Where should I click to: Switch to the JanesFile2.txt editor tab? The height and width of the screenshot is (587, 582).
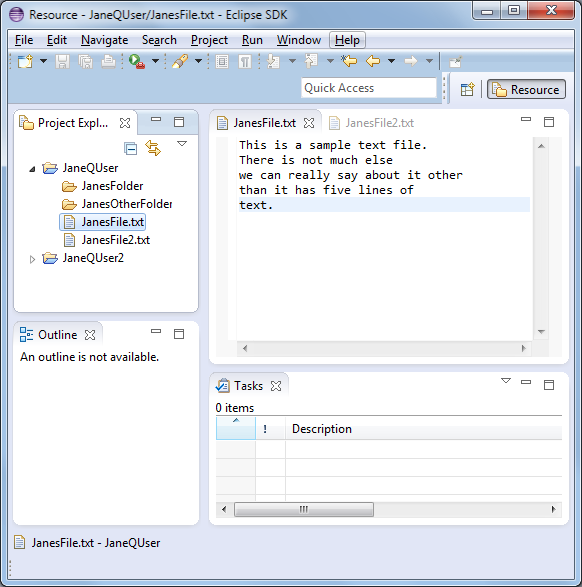pos(371,123)
